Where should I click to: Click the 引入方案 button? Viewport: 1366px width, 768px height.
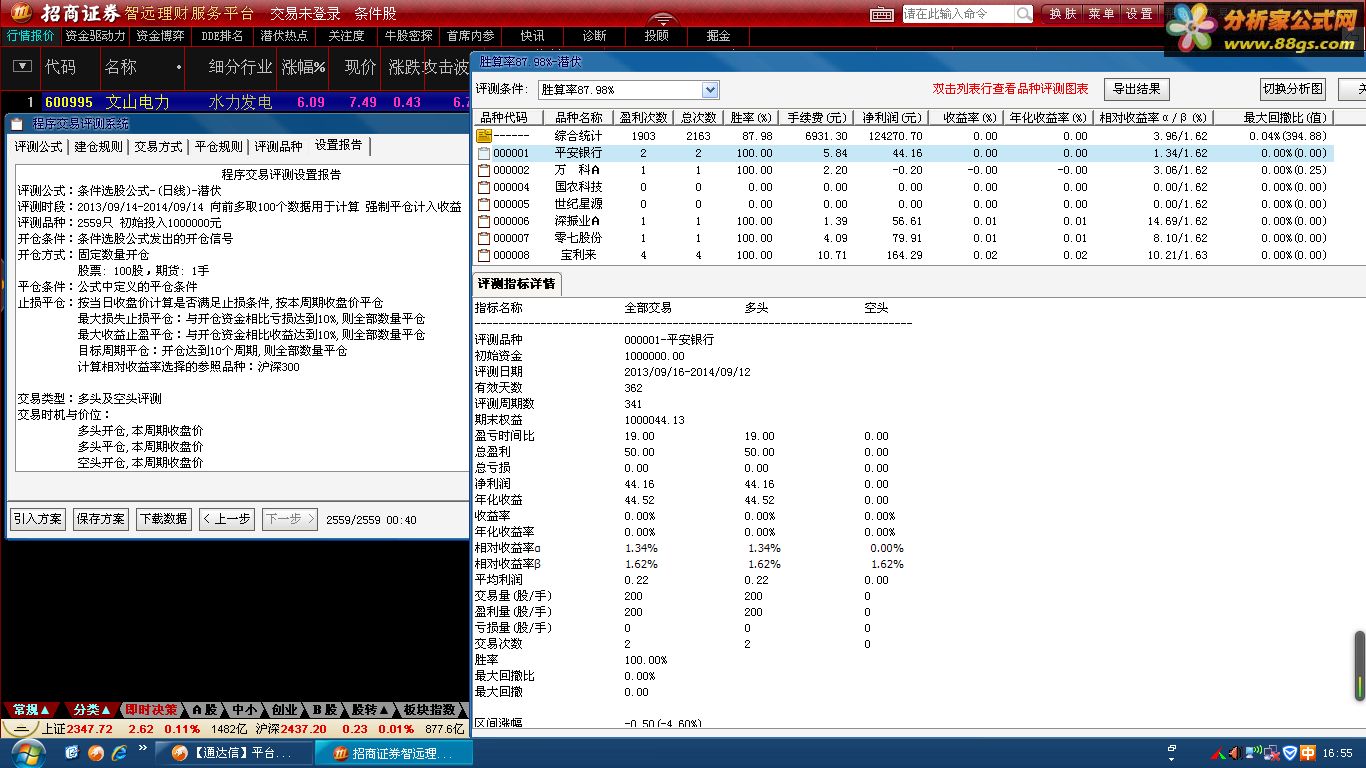tap(37, 519)
